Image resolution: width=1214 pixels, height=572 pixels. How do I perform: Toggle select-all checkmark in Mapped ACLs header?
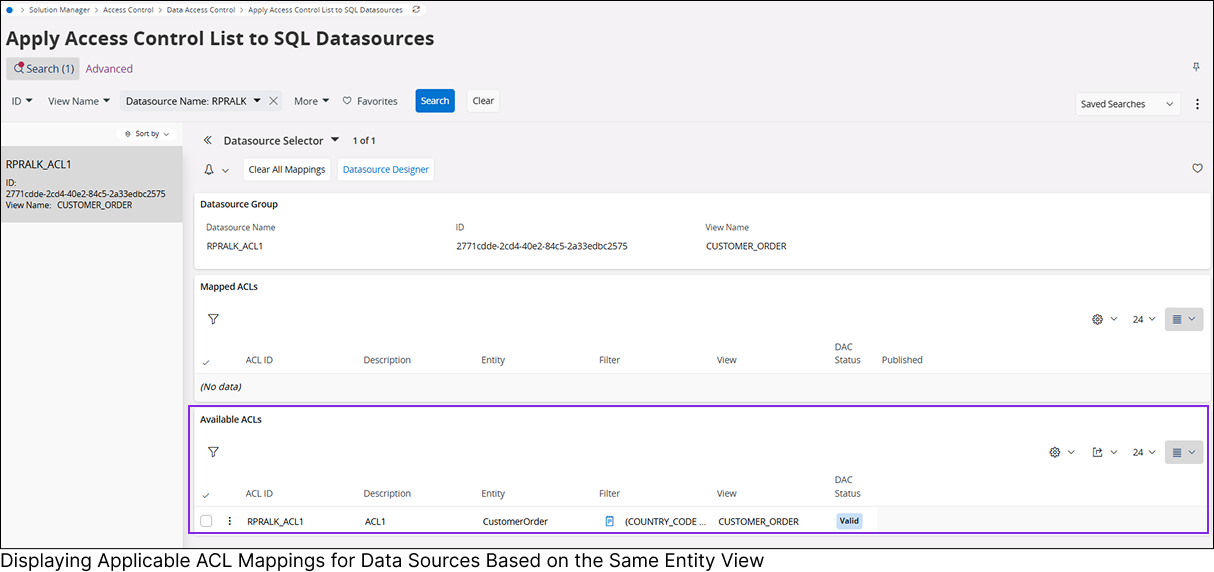(206, 361)
